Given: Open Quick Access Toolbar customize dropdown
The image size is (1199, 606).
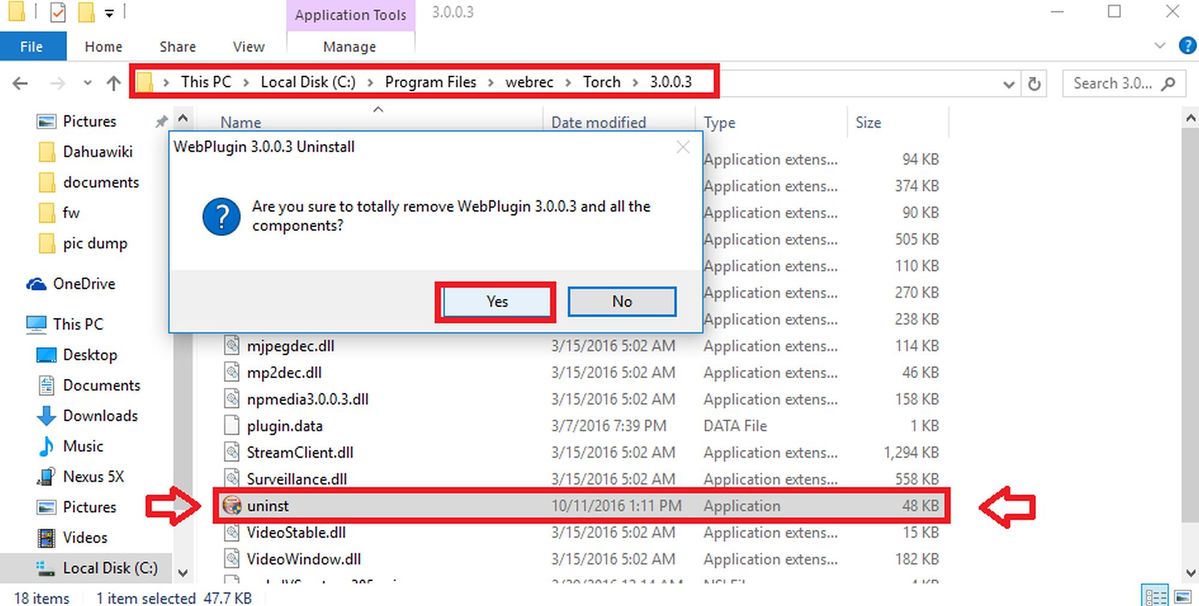Looking at the screenshot, I should tap(110, 13).
